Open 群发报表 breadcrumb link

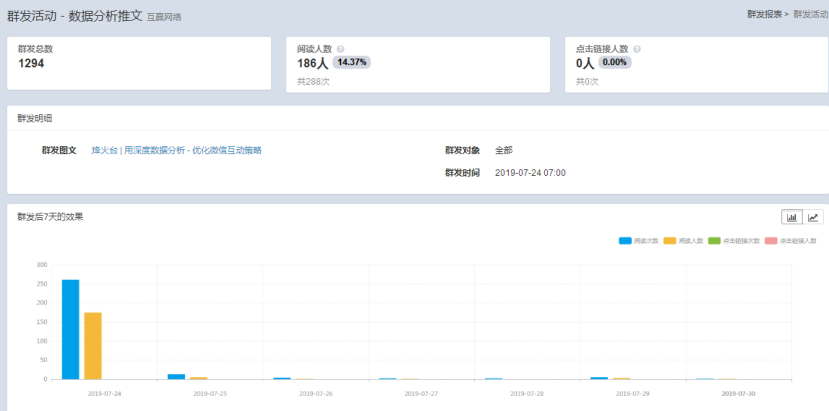pyautogui.click(x=765, y=15)
